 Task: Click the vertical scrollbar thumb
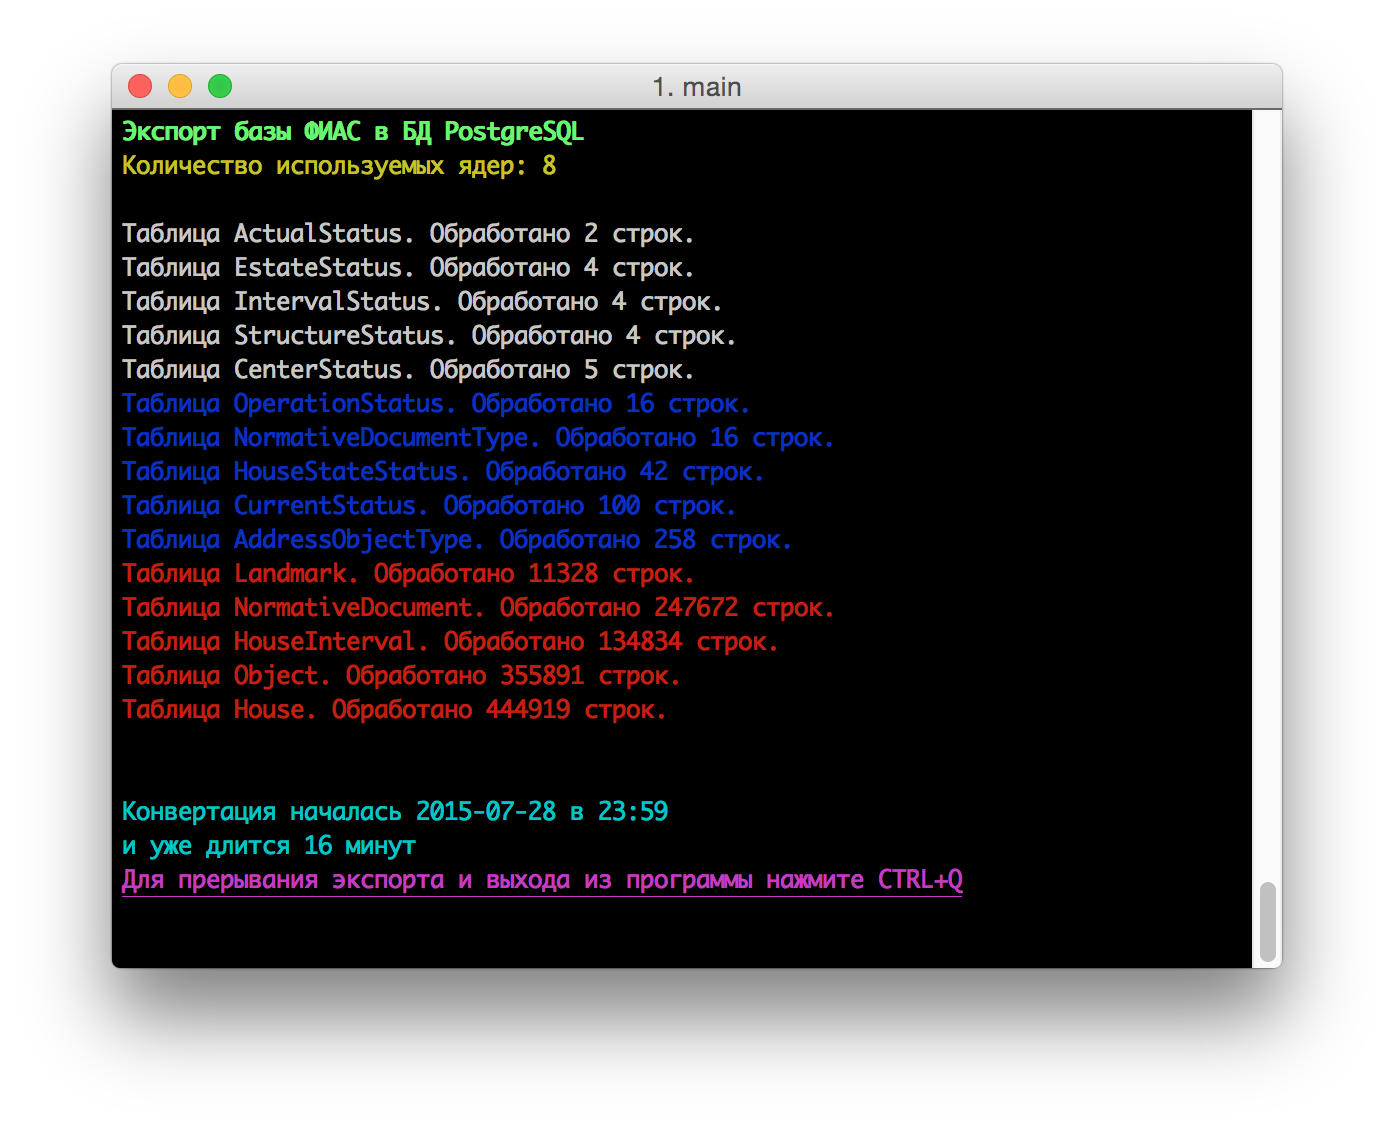click(x=1267, y=921)
